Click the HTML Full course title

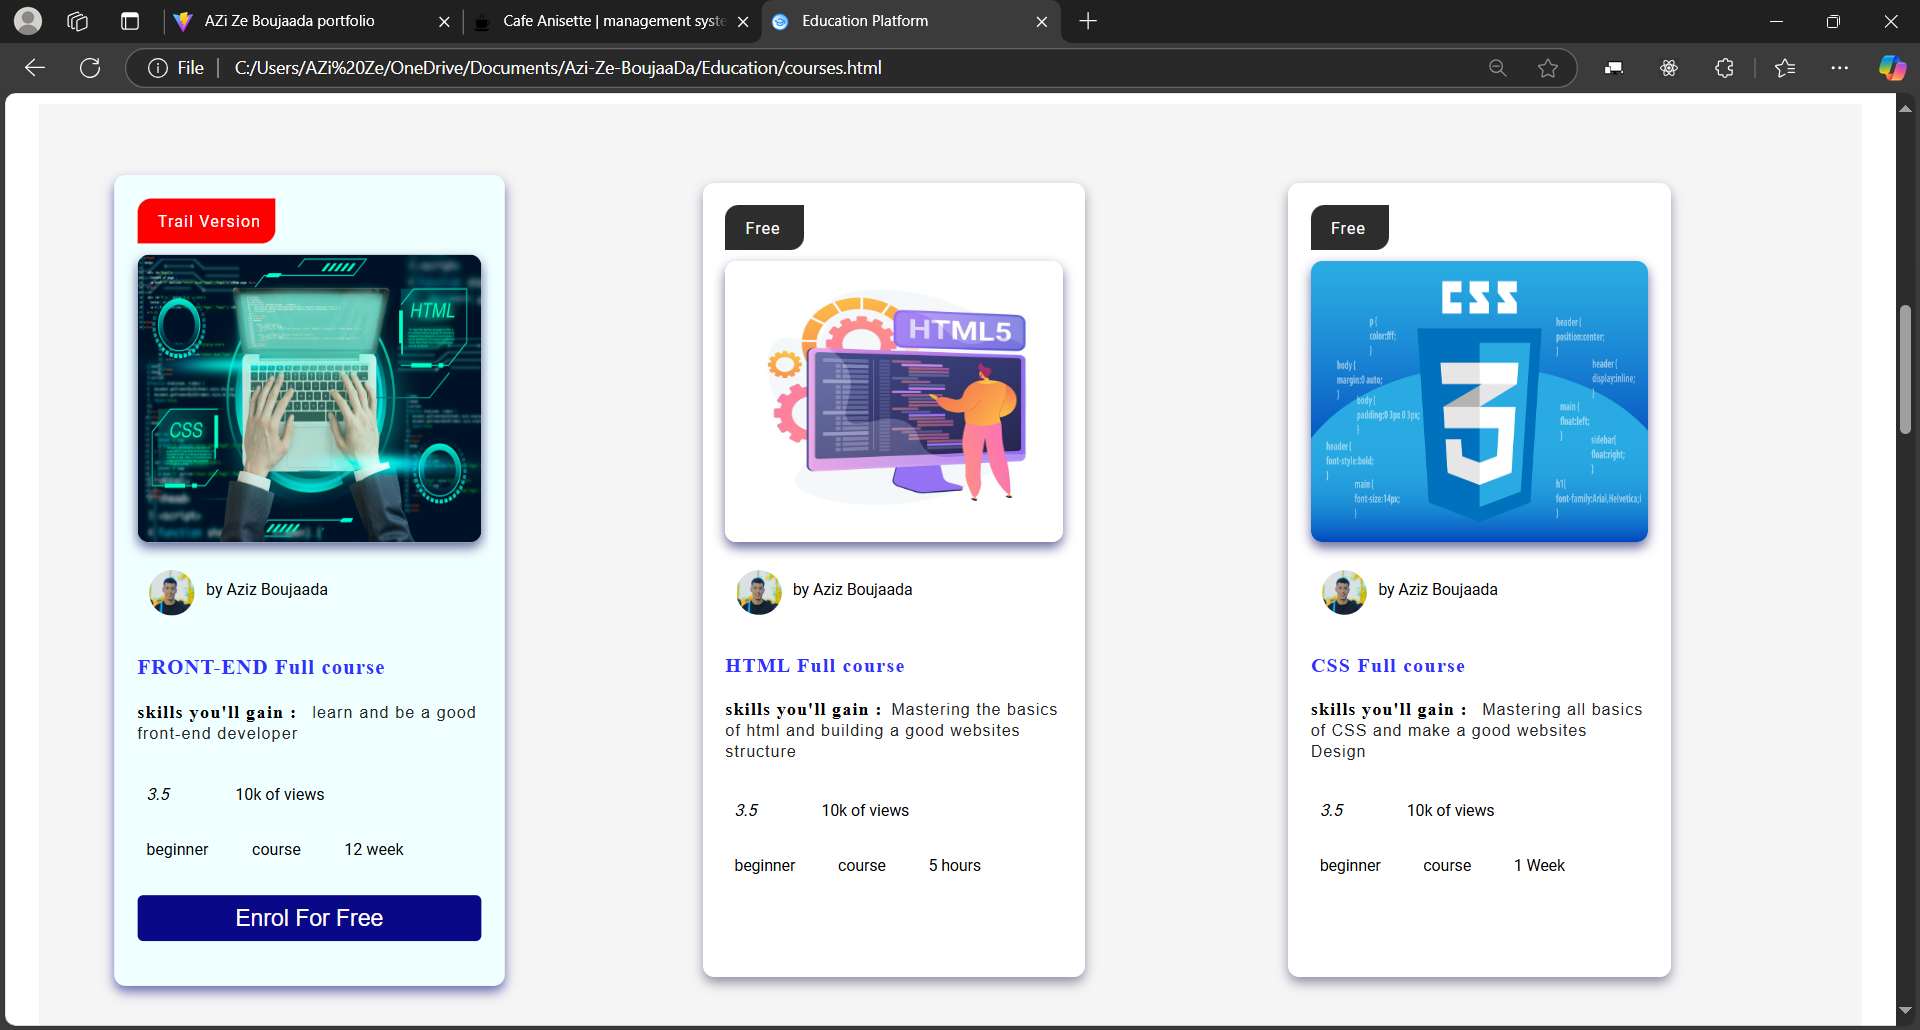(815, 666)
